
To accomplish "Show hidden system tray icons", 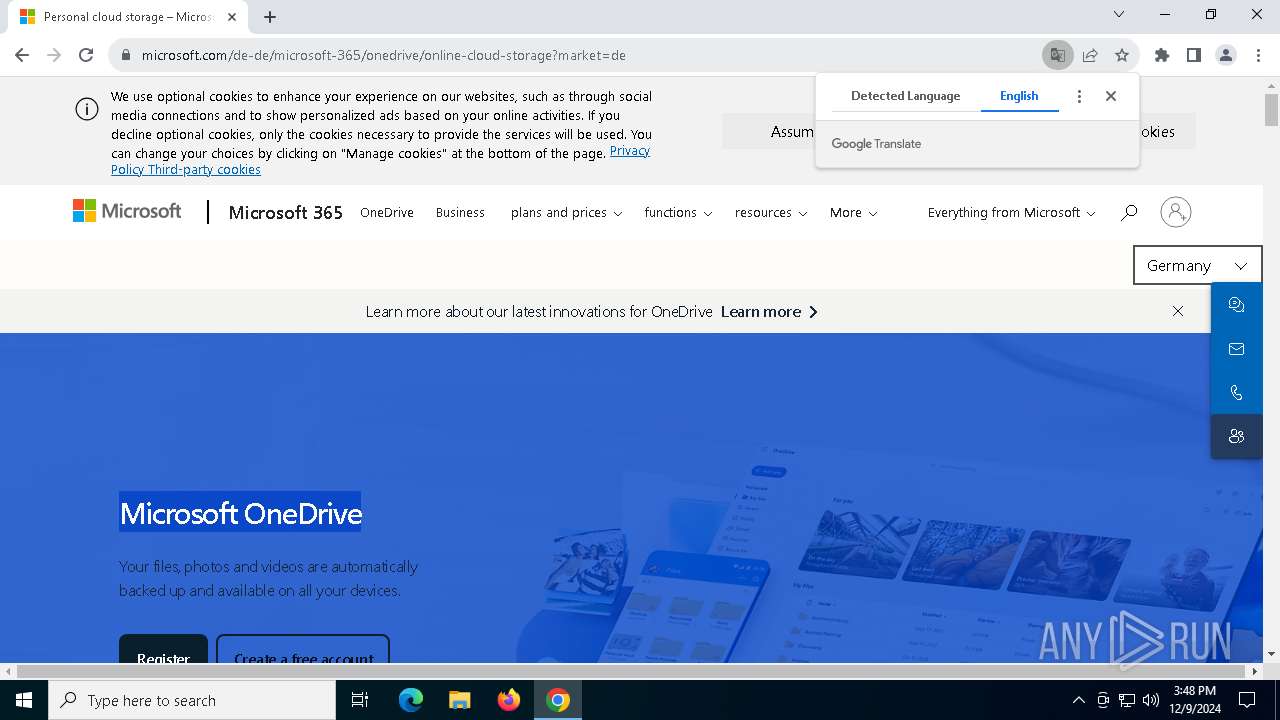I will click(1078, 700).
